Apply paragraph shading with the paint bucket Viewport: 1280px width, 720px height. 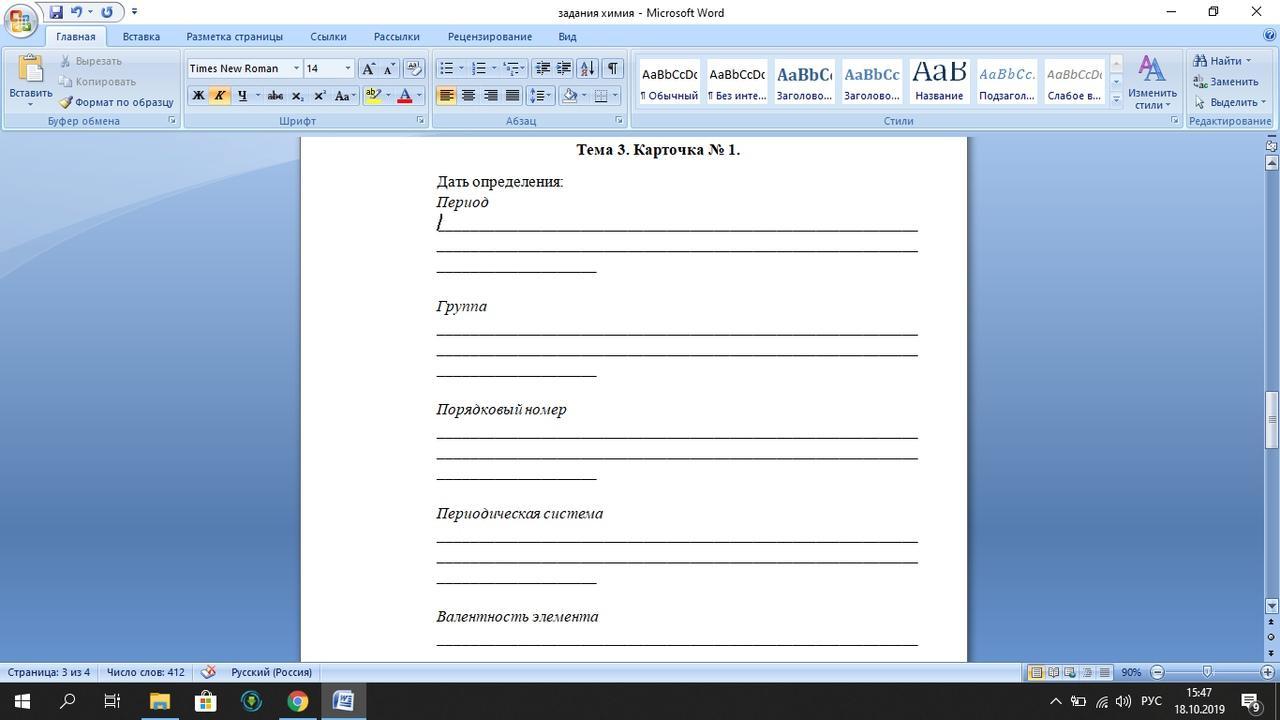(569, 96)
